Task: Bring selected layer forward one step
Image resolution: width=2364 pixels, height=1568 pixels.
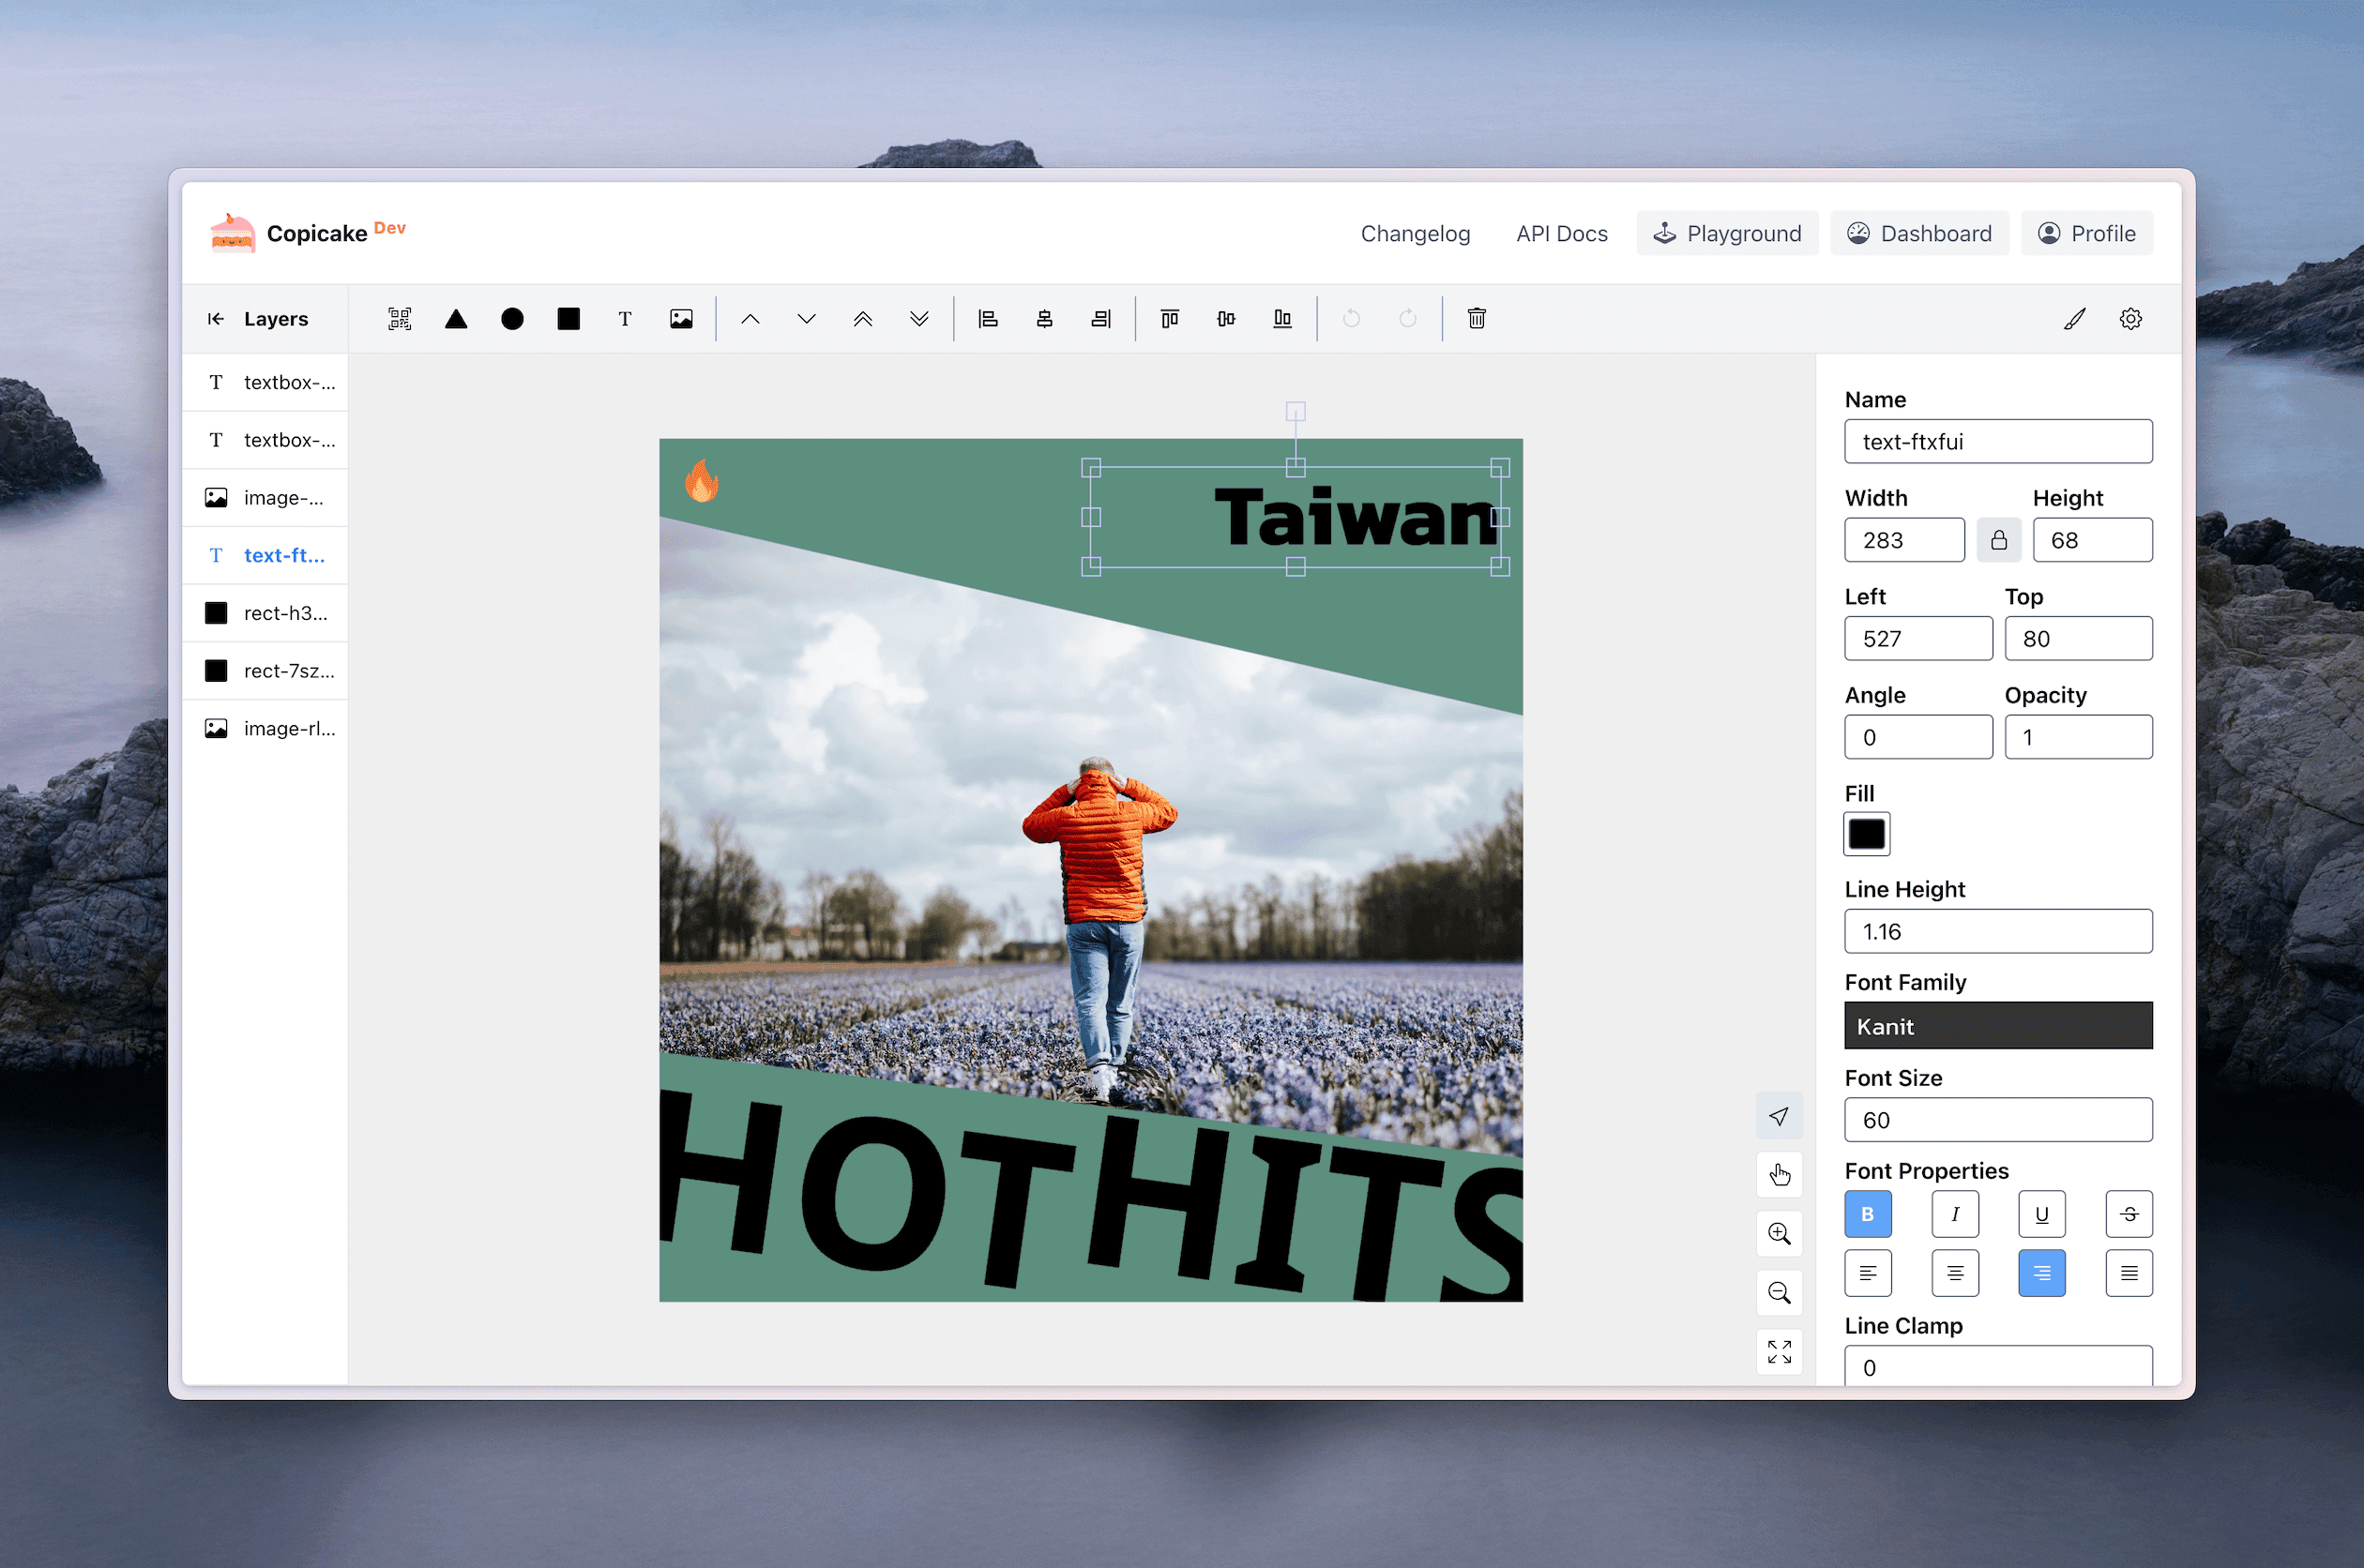Action: click(750, 319)
